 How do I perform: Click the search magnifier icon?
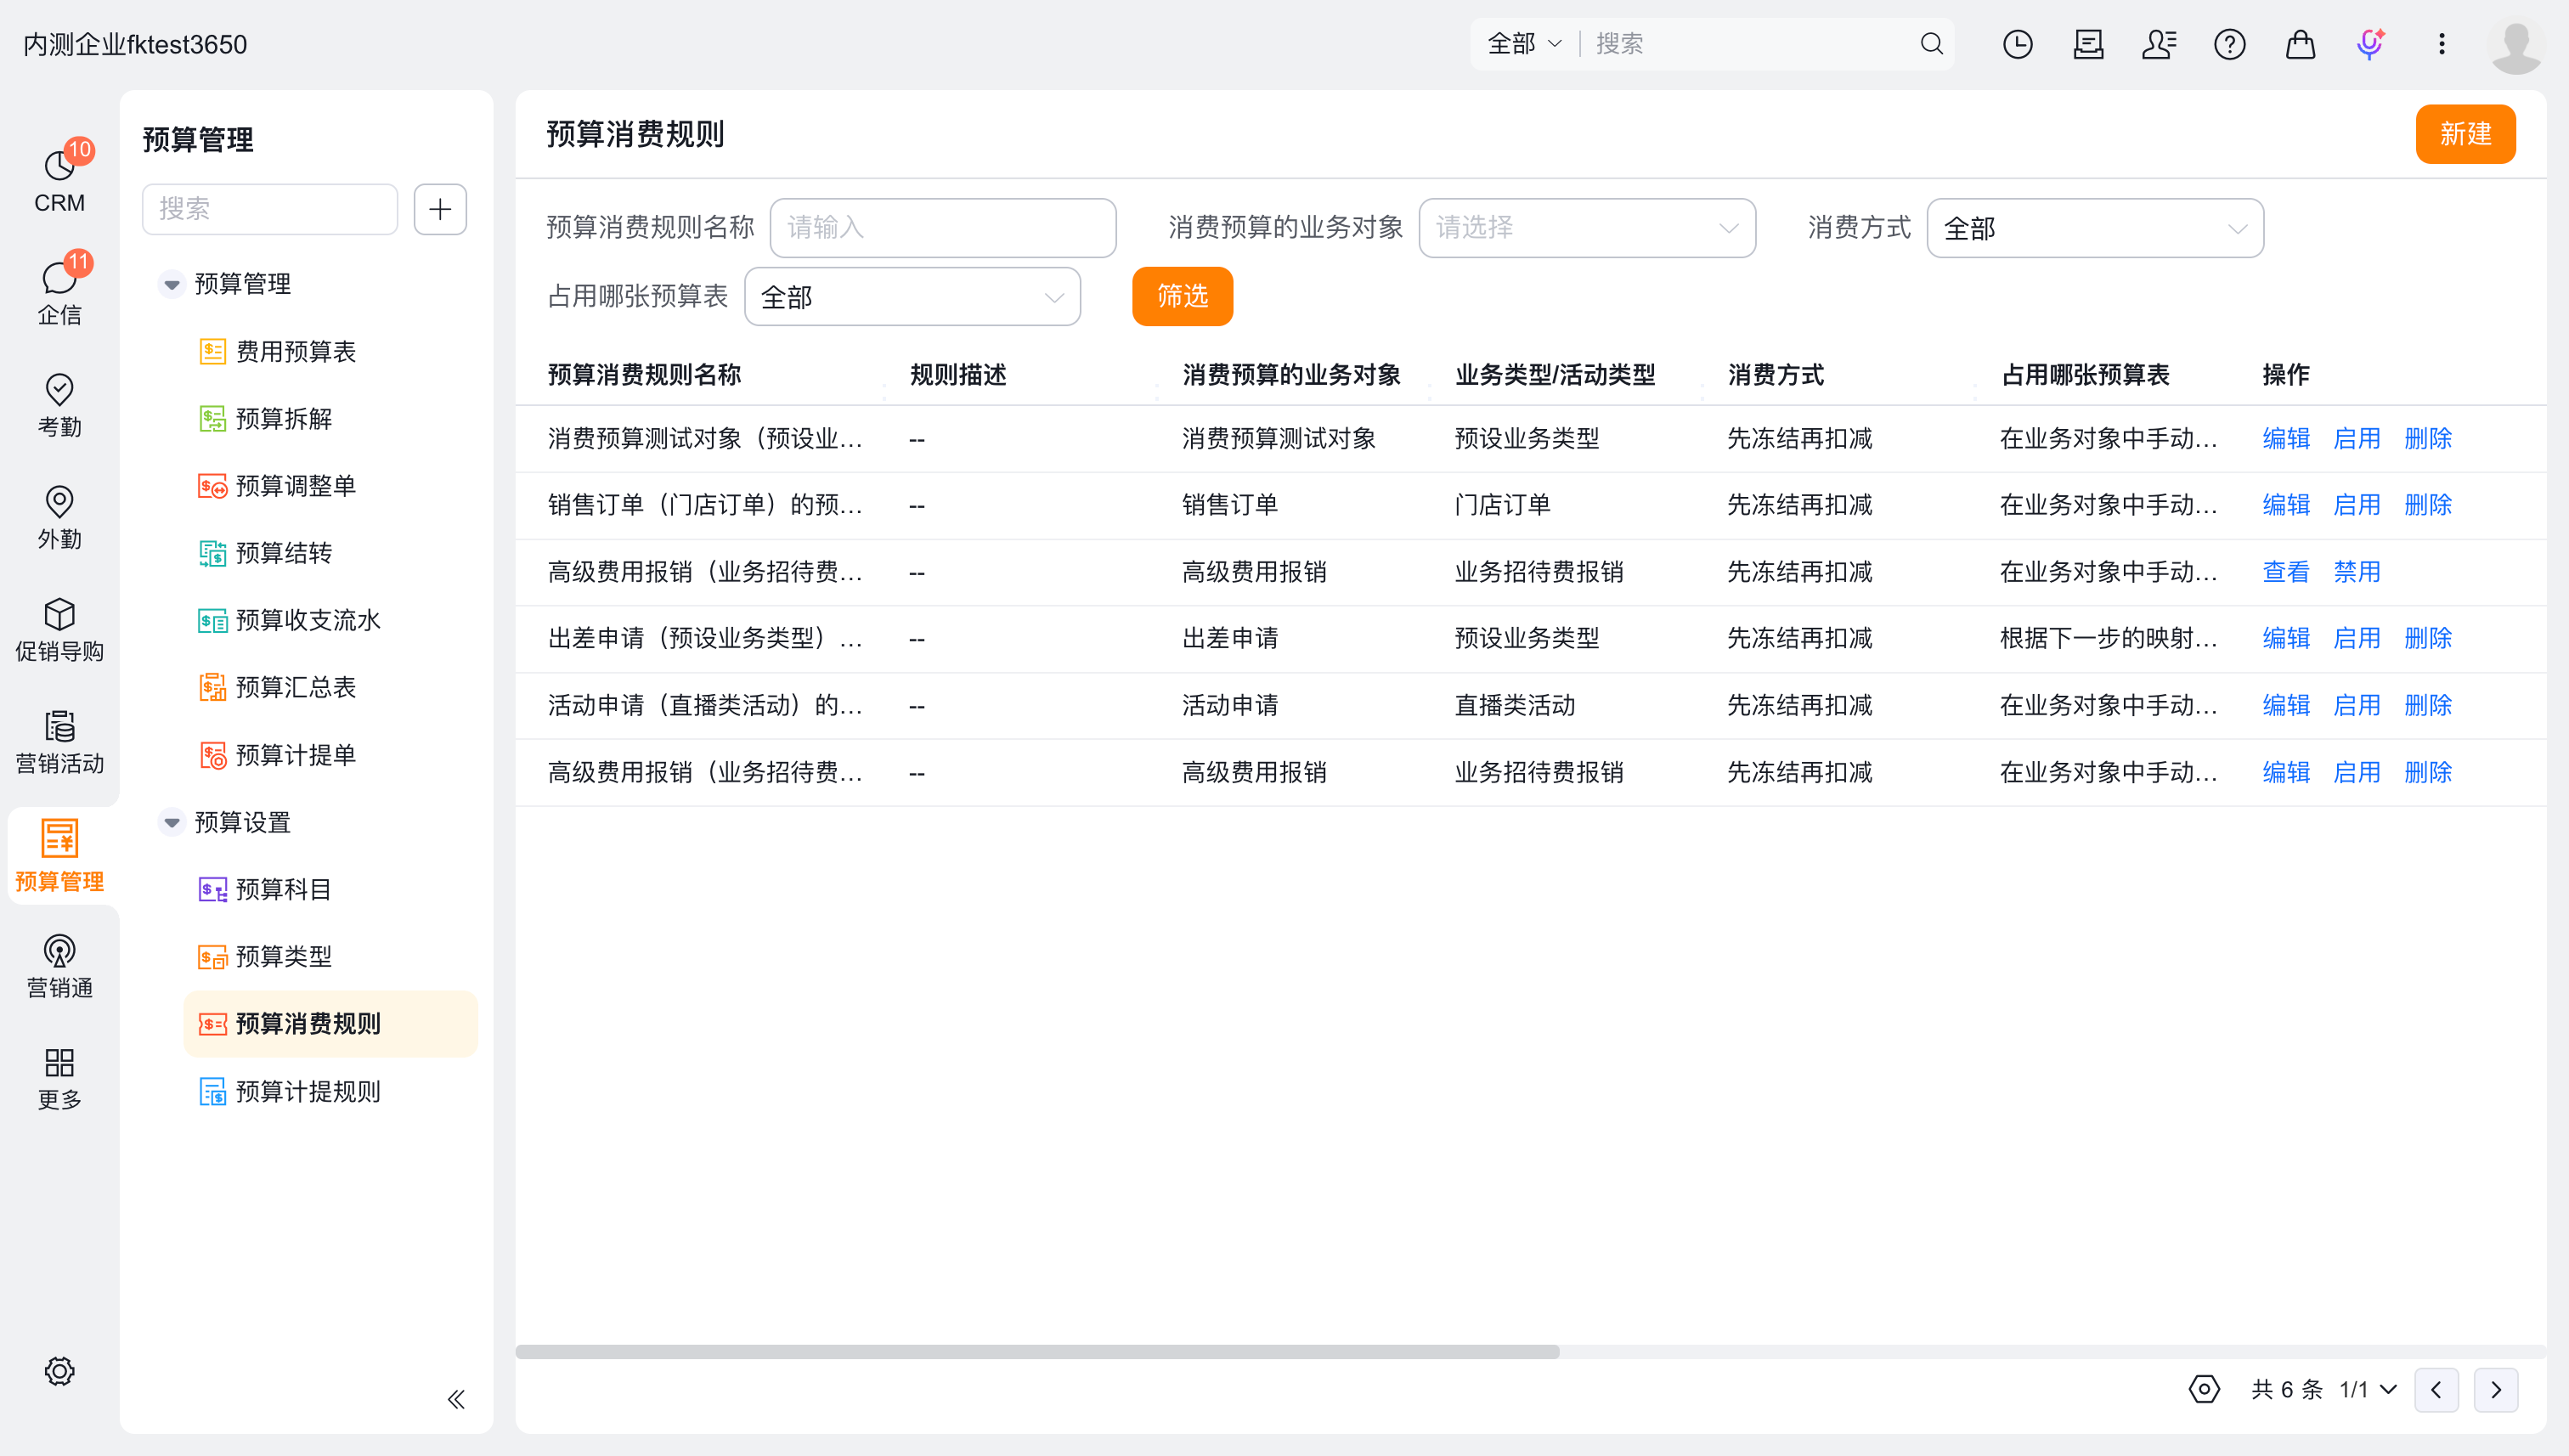click(1931, 44)
